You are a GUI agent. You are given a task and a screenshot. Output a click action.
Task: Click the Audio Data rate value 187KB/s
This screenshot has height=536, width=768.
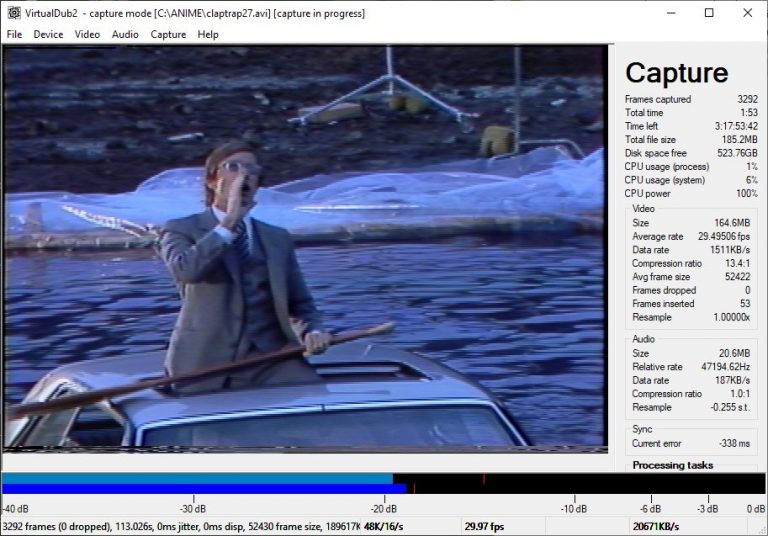[732, 380]
